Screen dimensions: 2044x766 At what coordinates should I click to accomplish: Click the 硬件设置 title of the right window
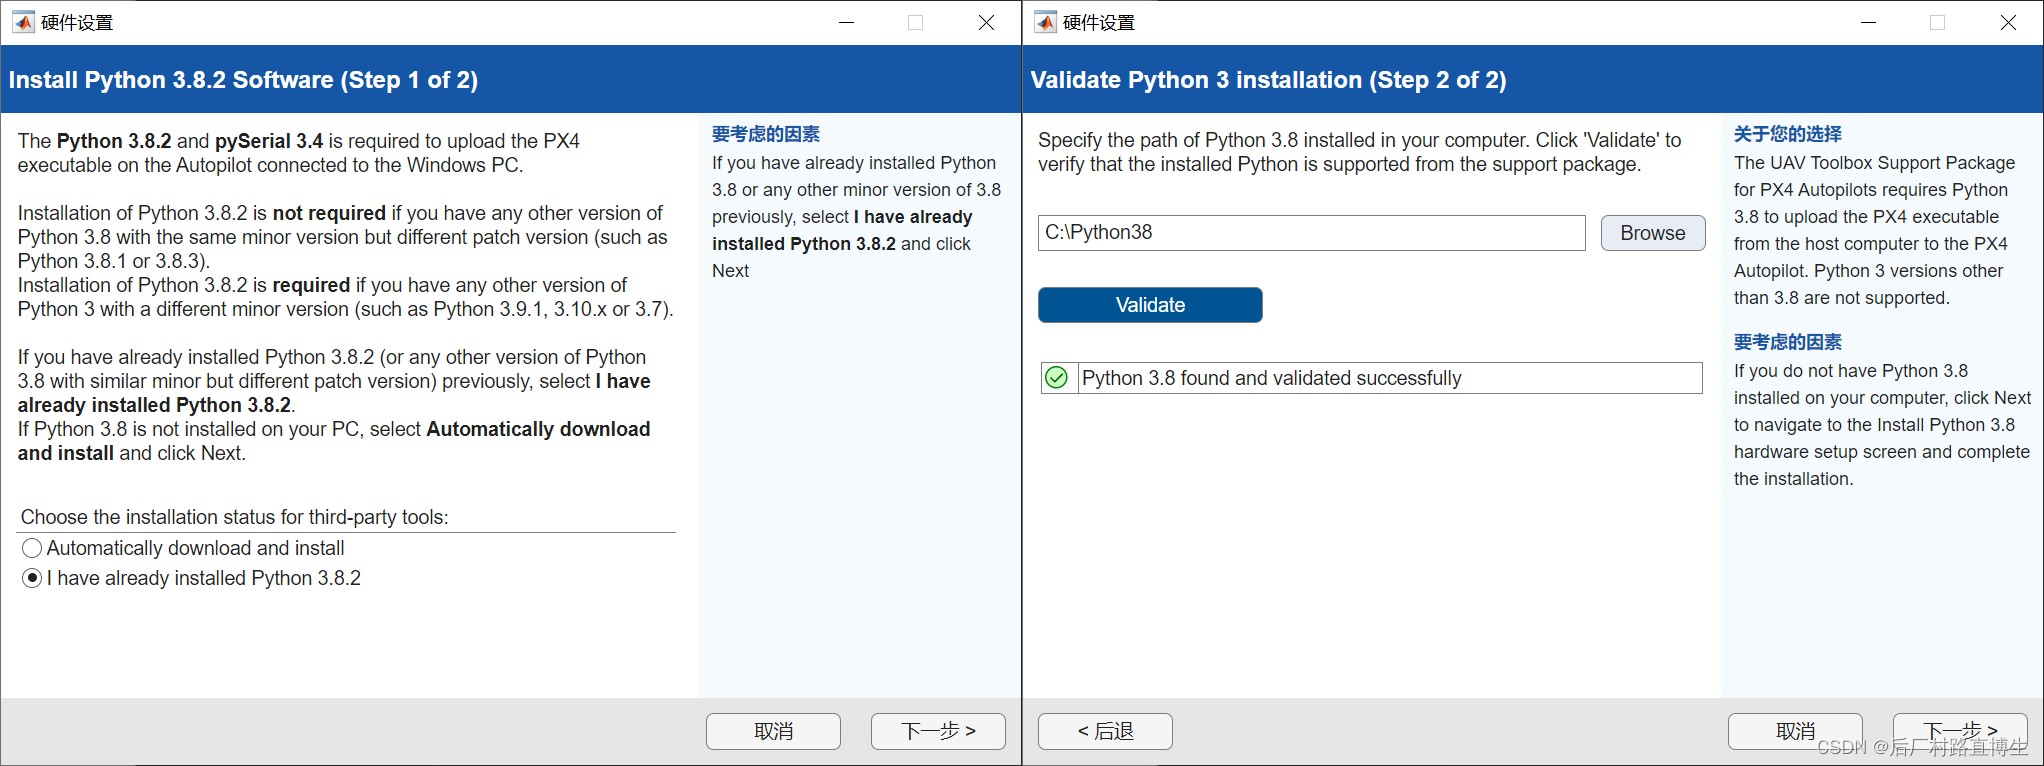(1099, 22)
